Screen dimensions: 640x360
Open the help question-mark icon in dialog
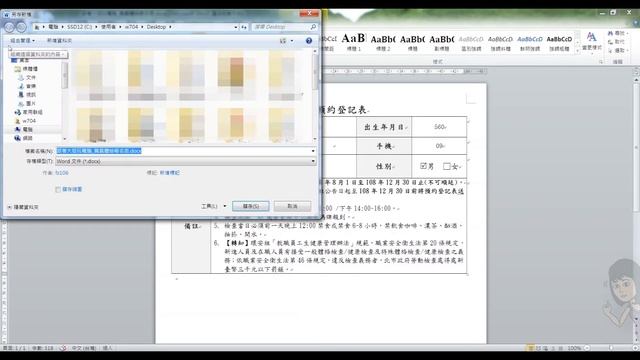[309, 40]
